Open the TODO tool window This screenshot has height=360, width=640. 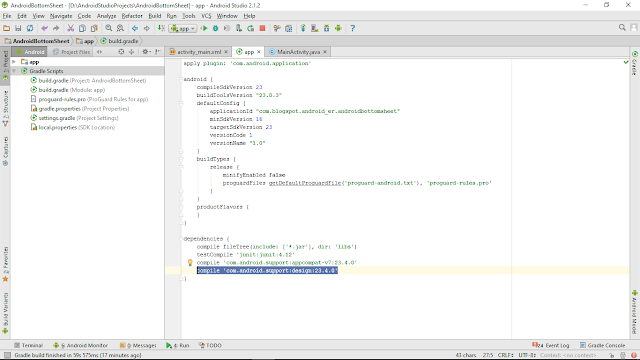click(x=210, y=345)
